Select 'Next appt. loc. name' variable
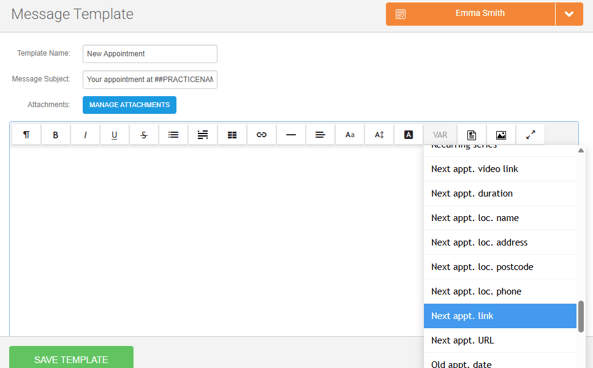This screenshot has width=593, height=368. coord(500,218)
